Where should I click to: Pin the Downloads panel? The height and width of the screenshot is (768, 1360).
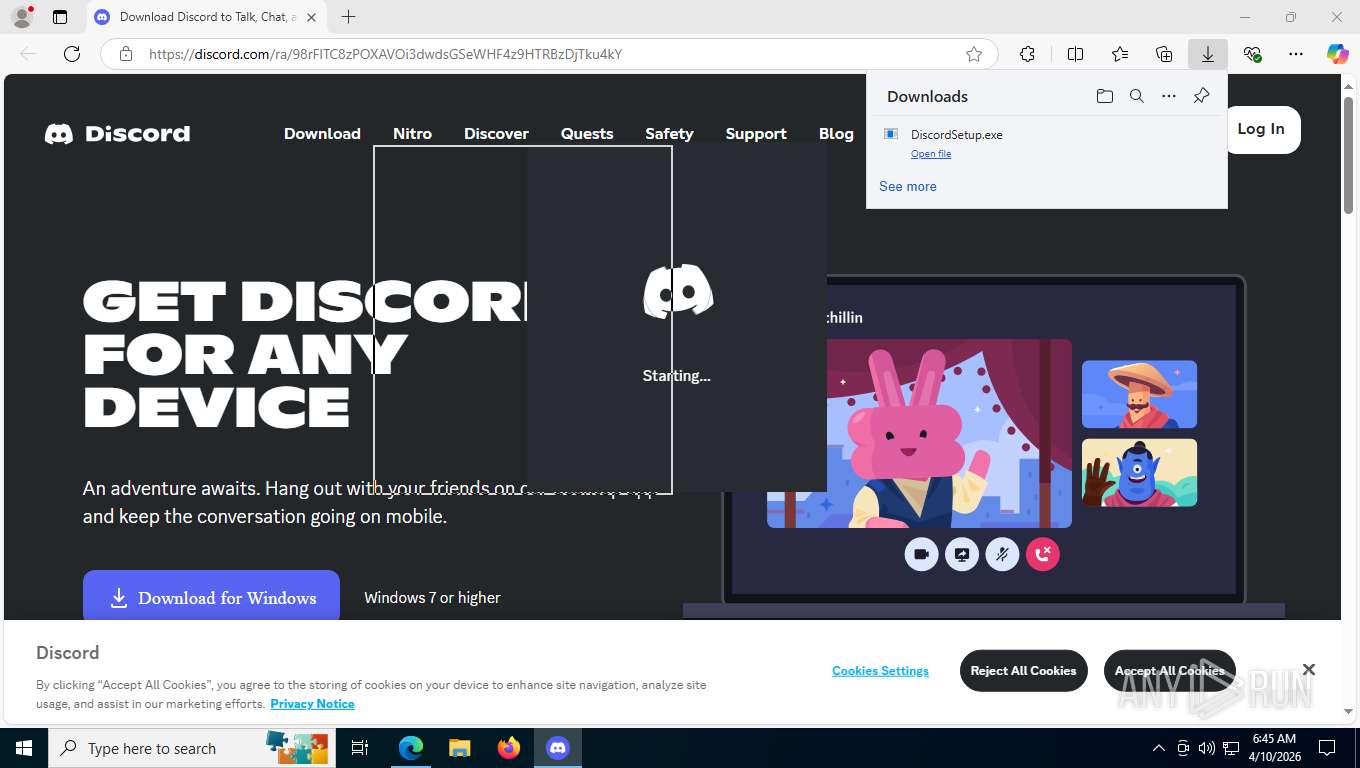pyautogui.click(x=1202, y=96)
